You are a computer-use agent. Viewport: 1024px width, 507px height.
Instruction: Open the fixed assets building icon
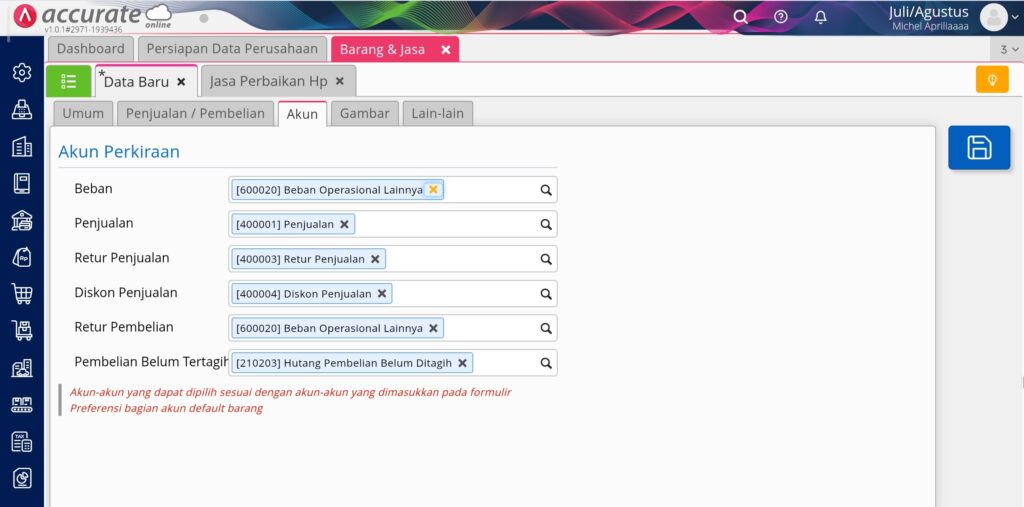[22, 368]
